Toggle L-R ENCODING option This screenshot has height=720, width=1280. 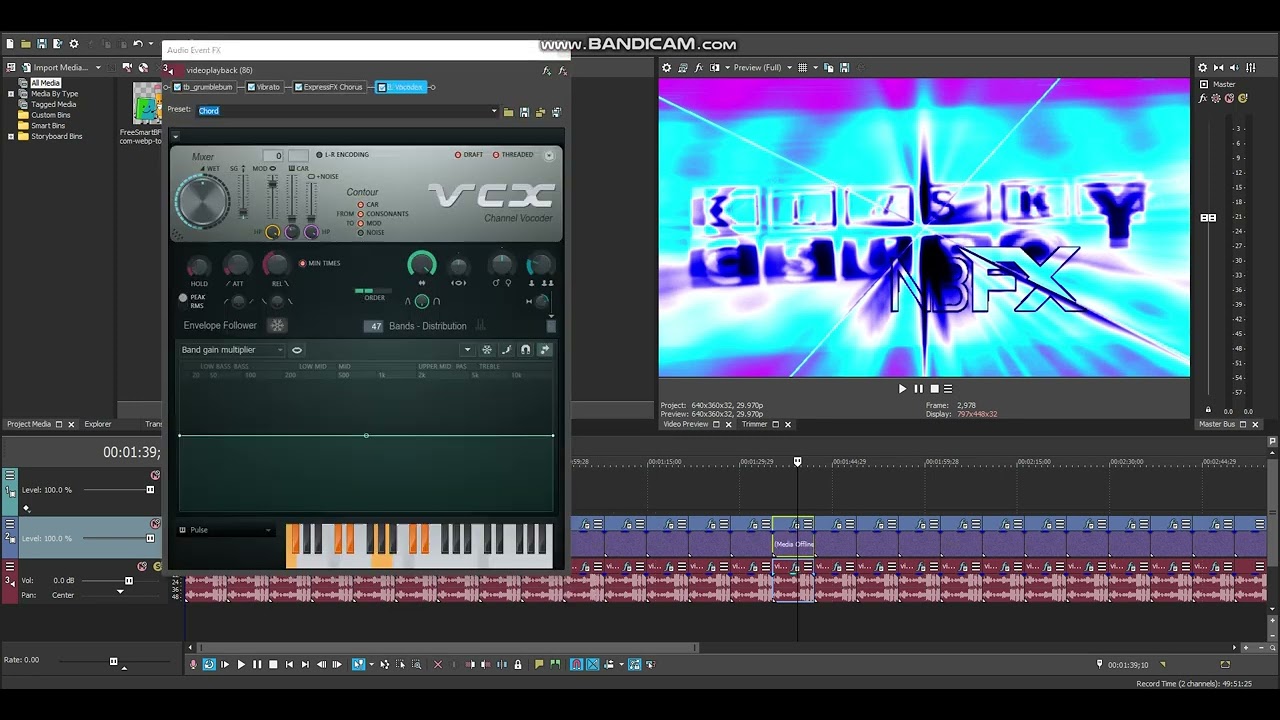point(342,155)
